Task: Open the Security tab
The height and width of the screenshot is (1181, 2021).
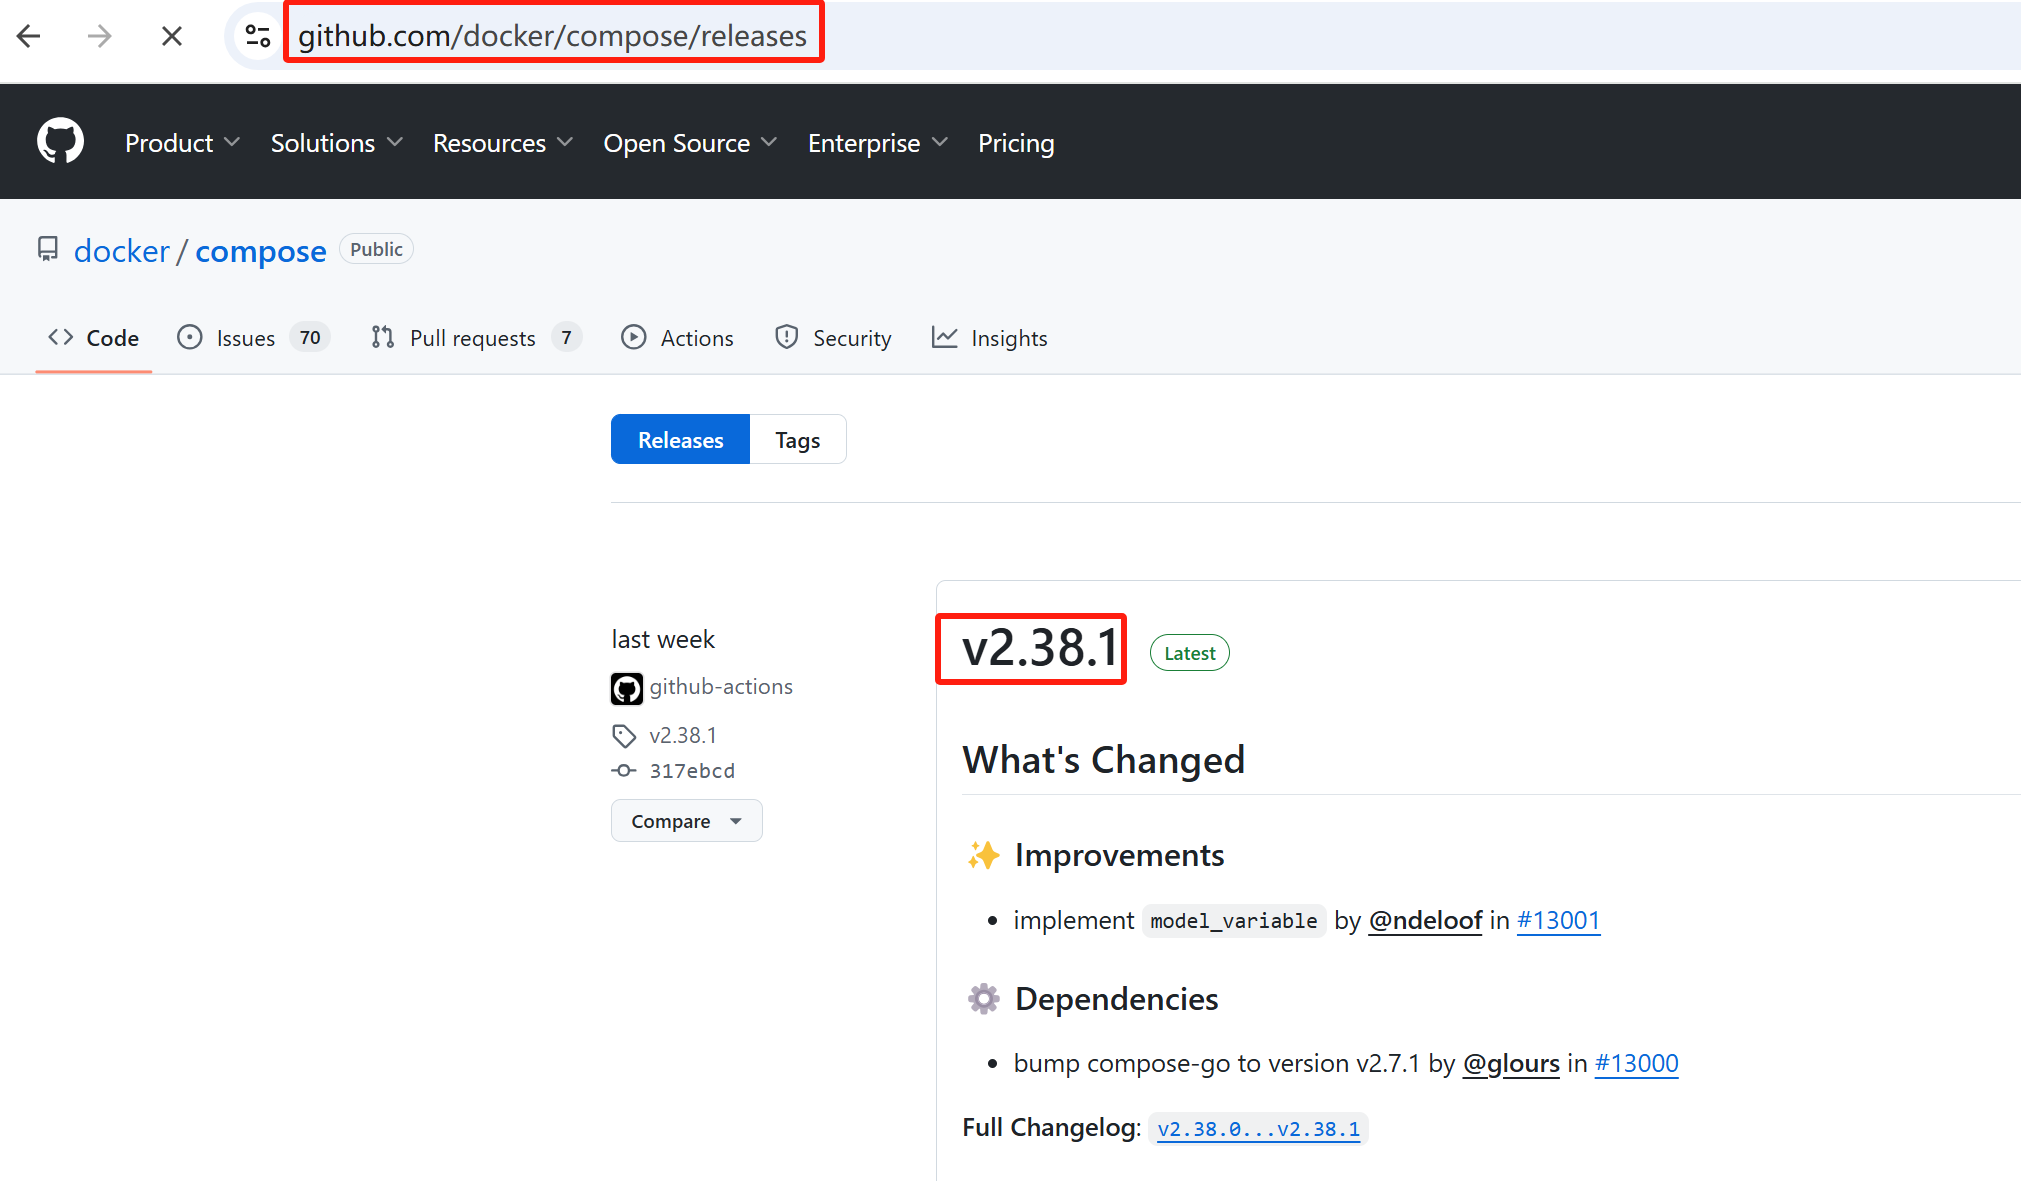Action: point(833,338)
